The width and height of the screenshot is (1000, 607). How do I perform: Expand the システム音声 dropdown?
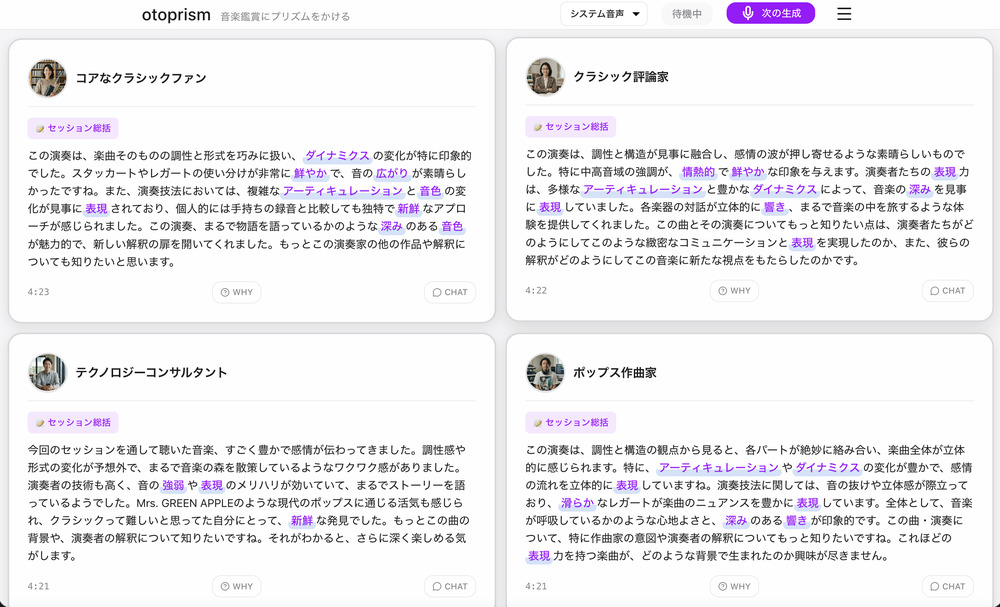click(603, 14)
